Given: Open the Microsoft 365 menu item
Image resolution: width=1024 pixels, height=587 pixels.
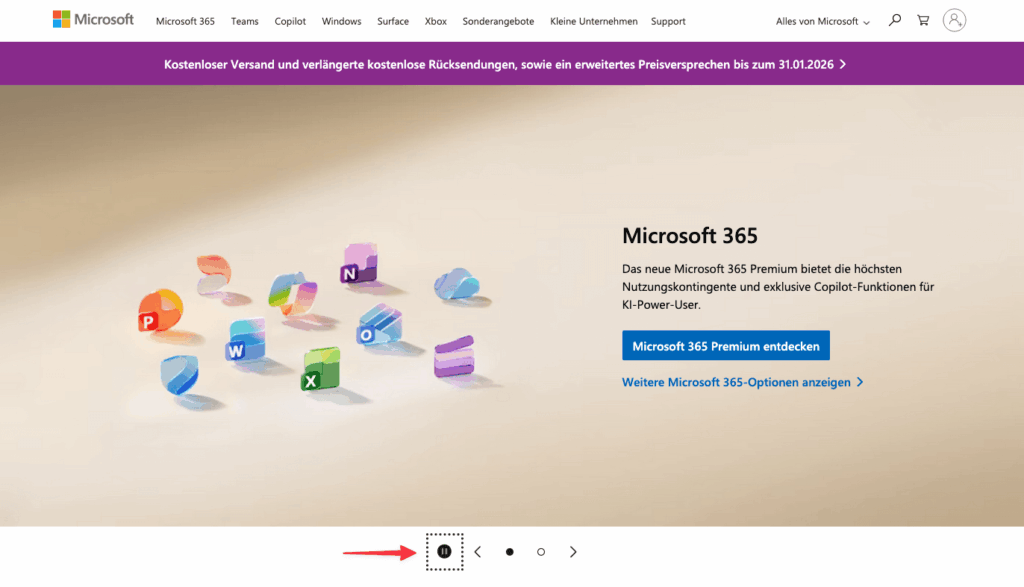Looking at the screenshot, I should [184, 20].
